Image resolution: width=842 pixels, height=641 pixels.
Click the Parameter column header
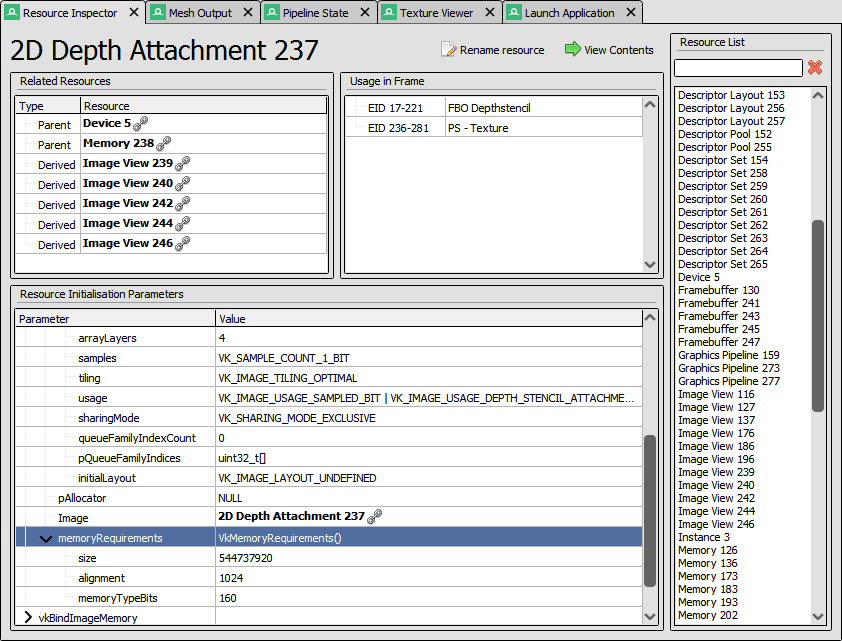pyautogui.click(x=115, y=319)
